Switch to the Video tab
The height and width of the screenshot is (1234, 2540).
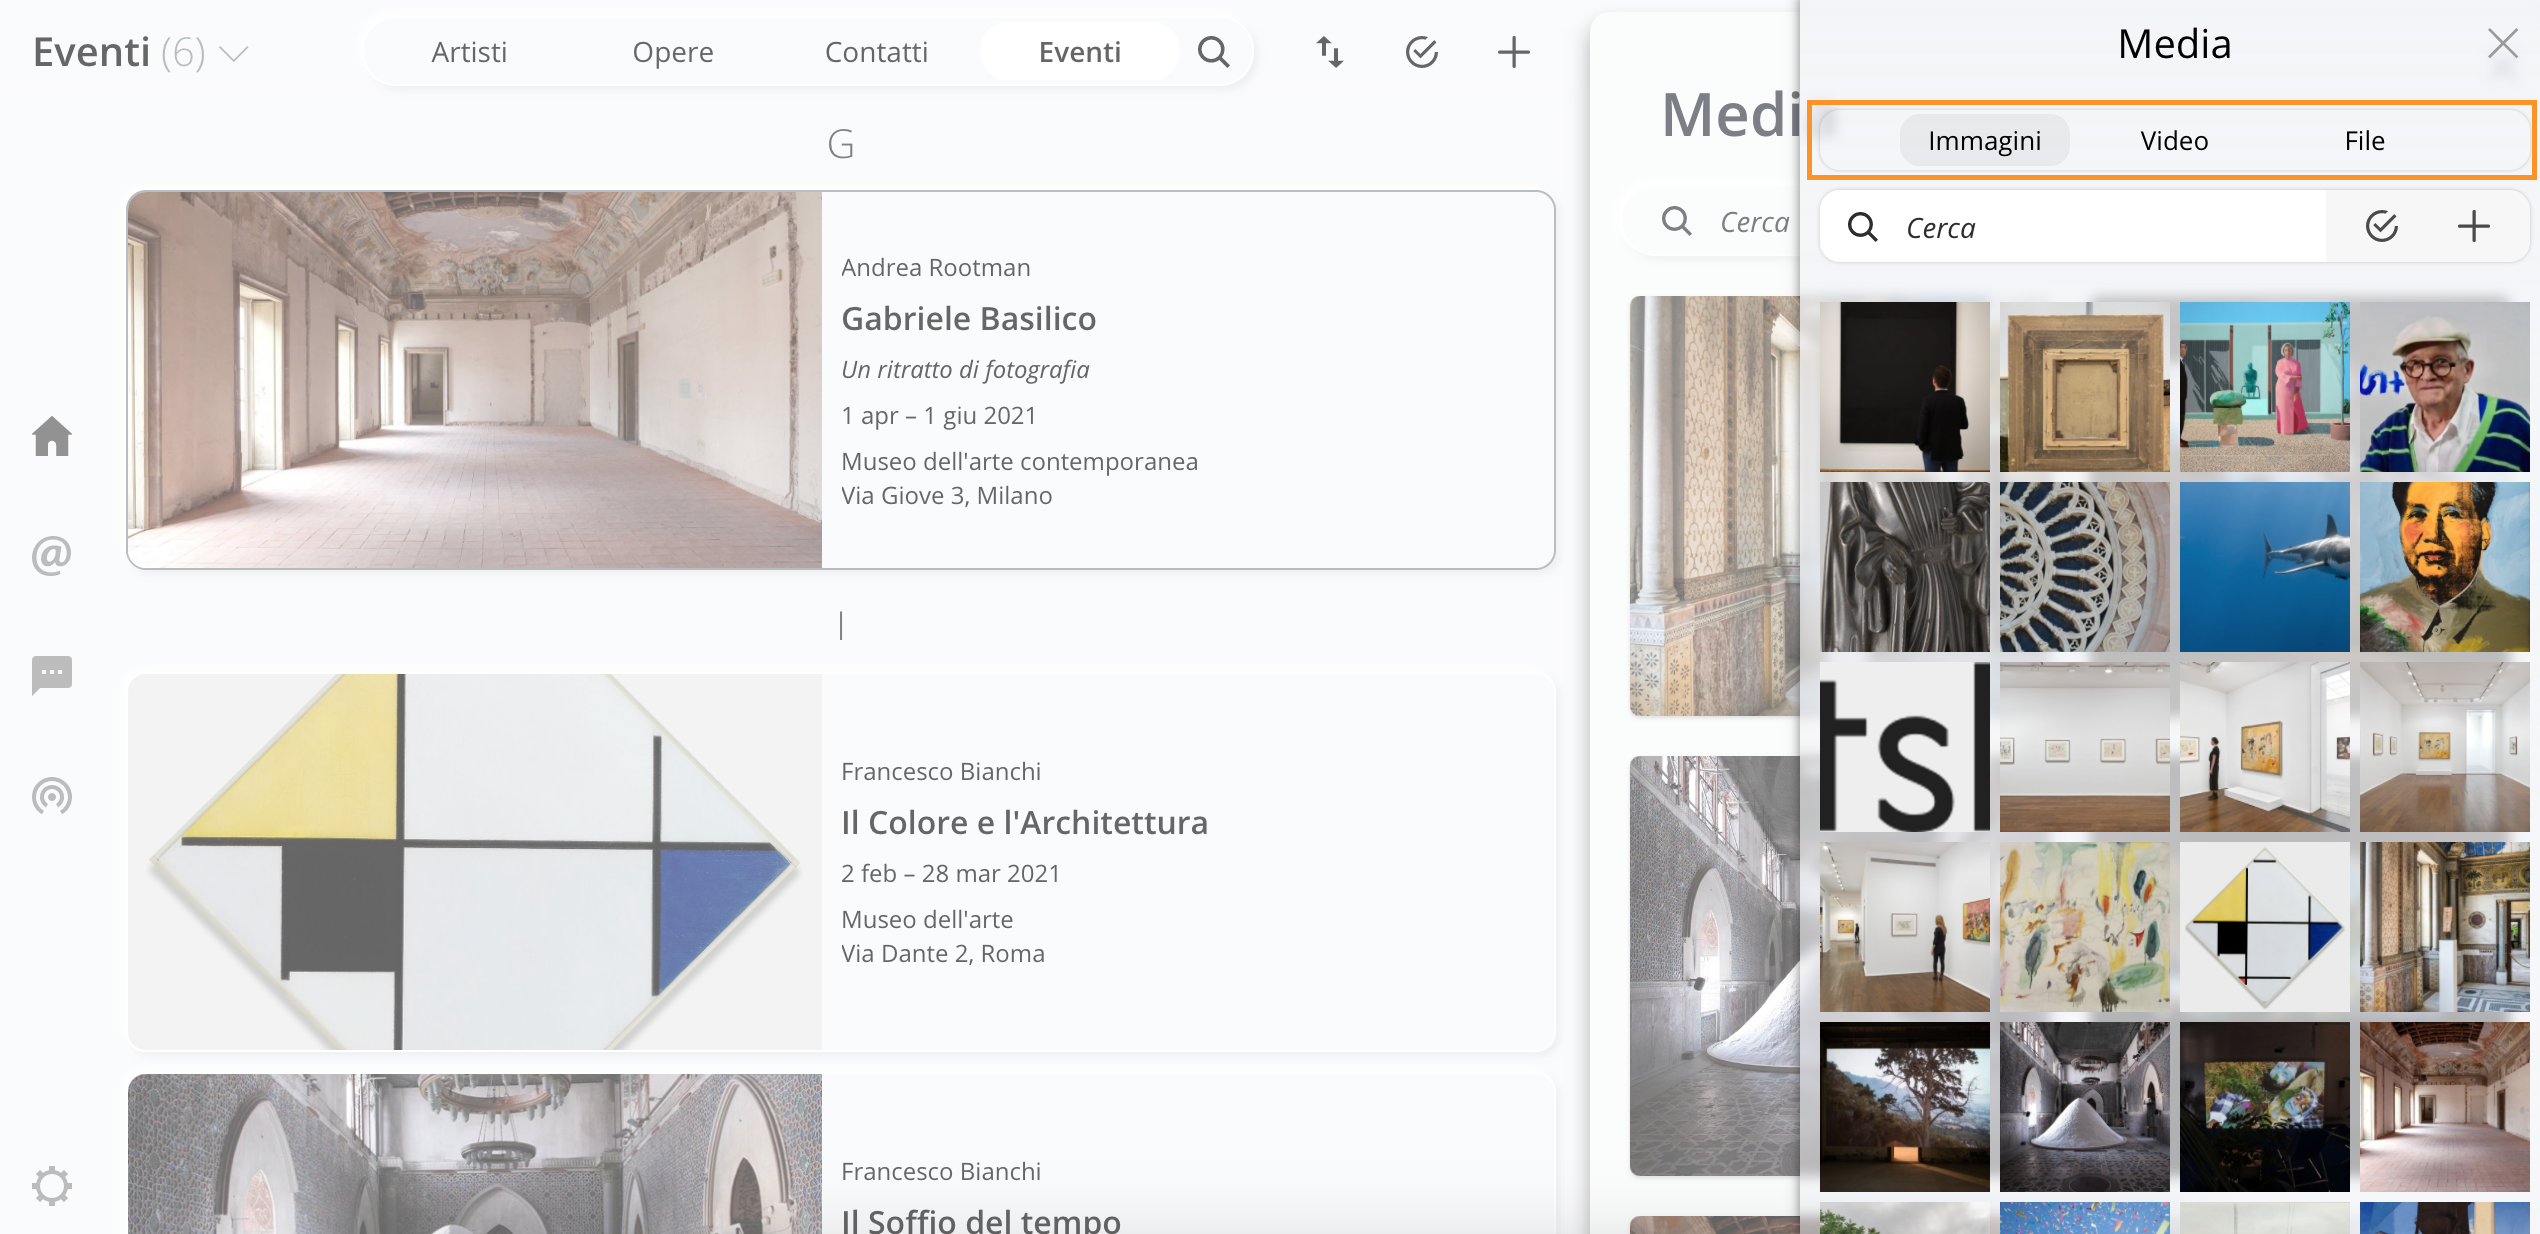[x=2174, y=141]
